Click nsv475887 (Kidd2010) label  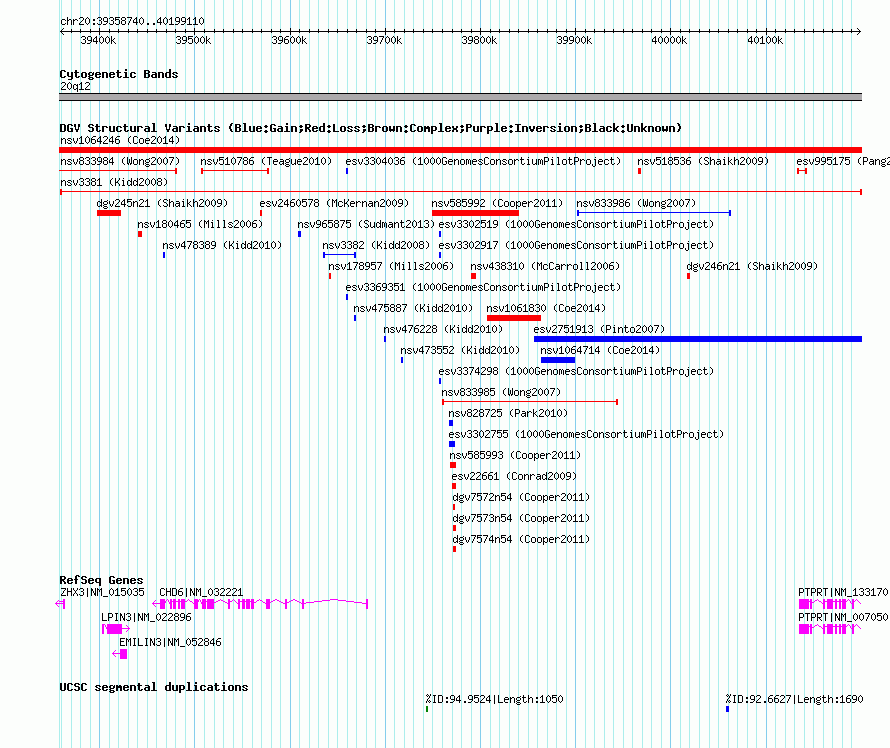pos(413,308)
